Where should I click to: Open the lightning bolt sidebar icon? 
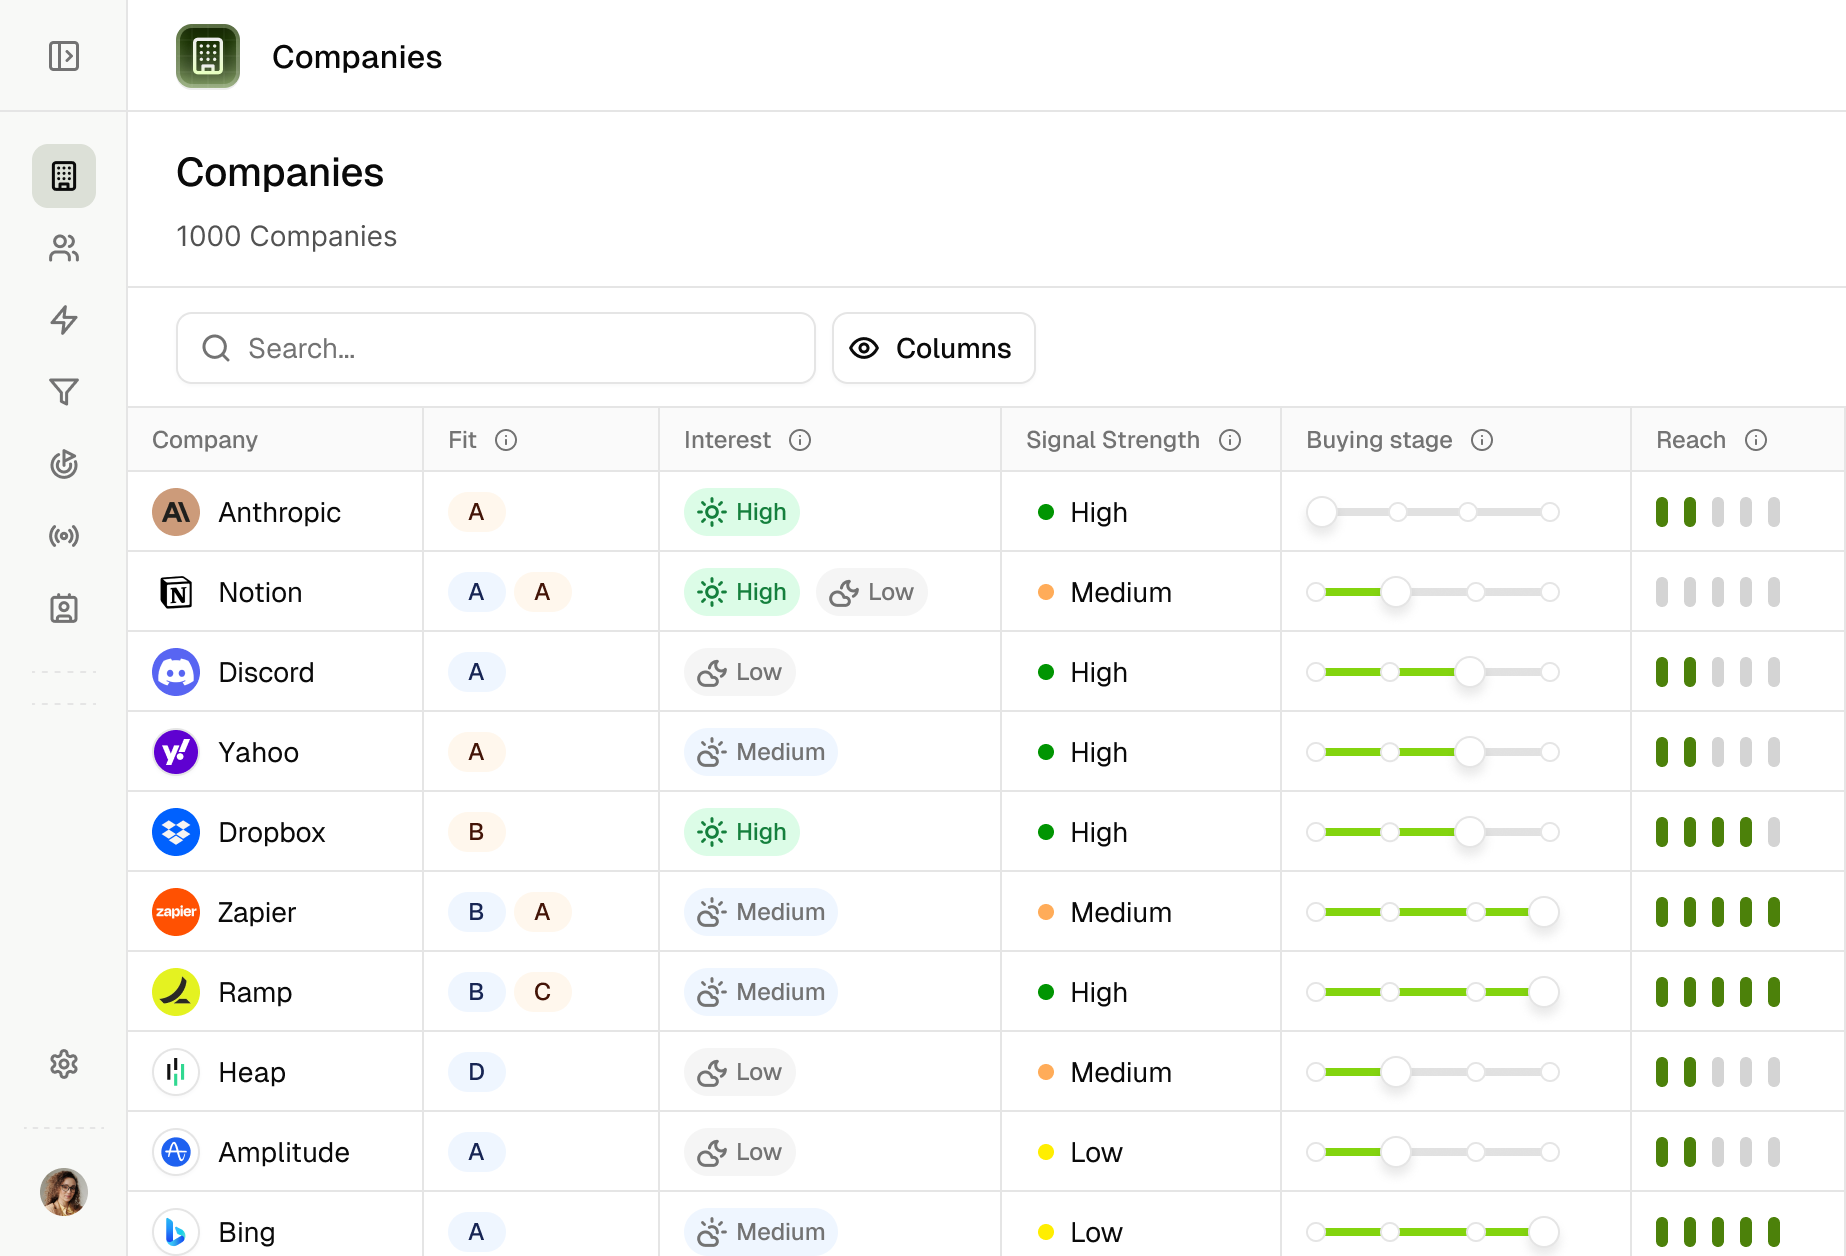click(64, 320)
